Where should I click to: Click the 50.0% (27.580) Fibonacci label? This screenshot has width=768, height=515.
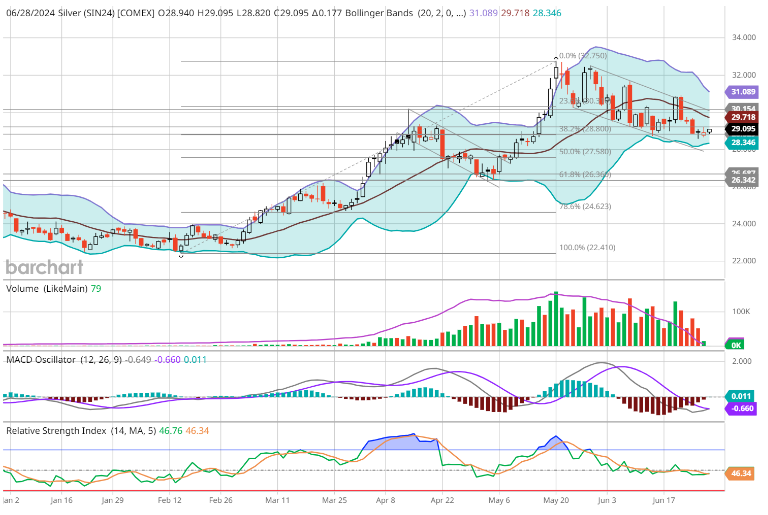point(585,151)
